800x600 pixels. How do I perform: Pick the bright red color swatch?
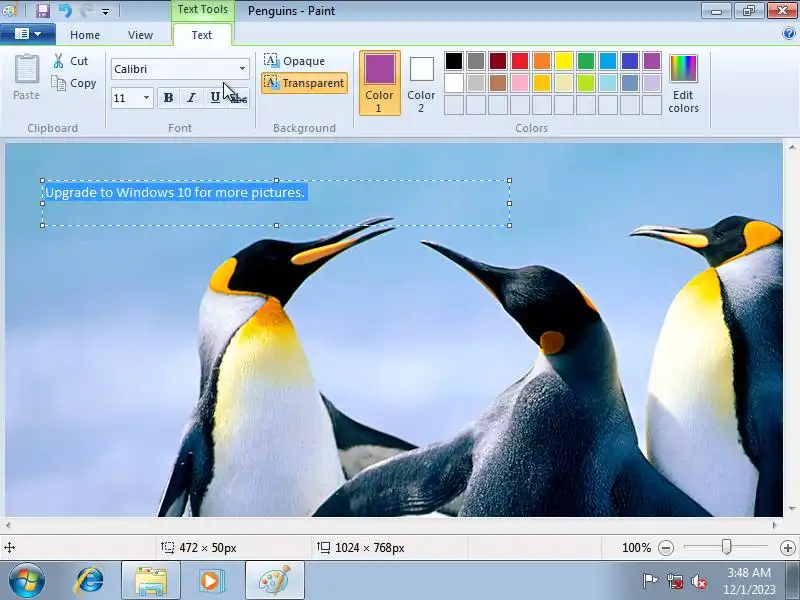click(x=520, y=61)
